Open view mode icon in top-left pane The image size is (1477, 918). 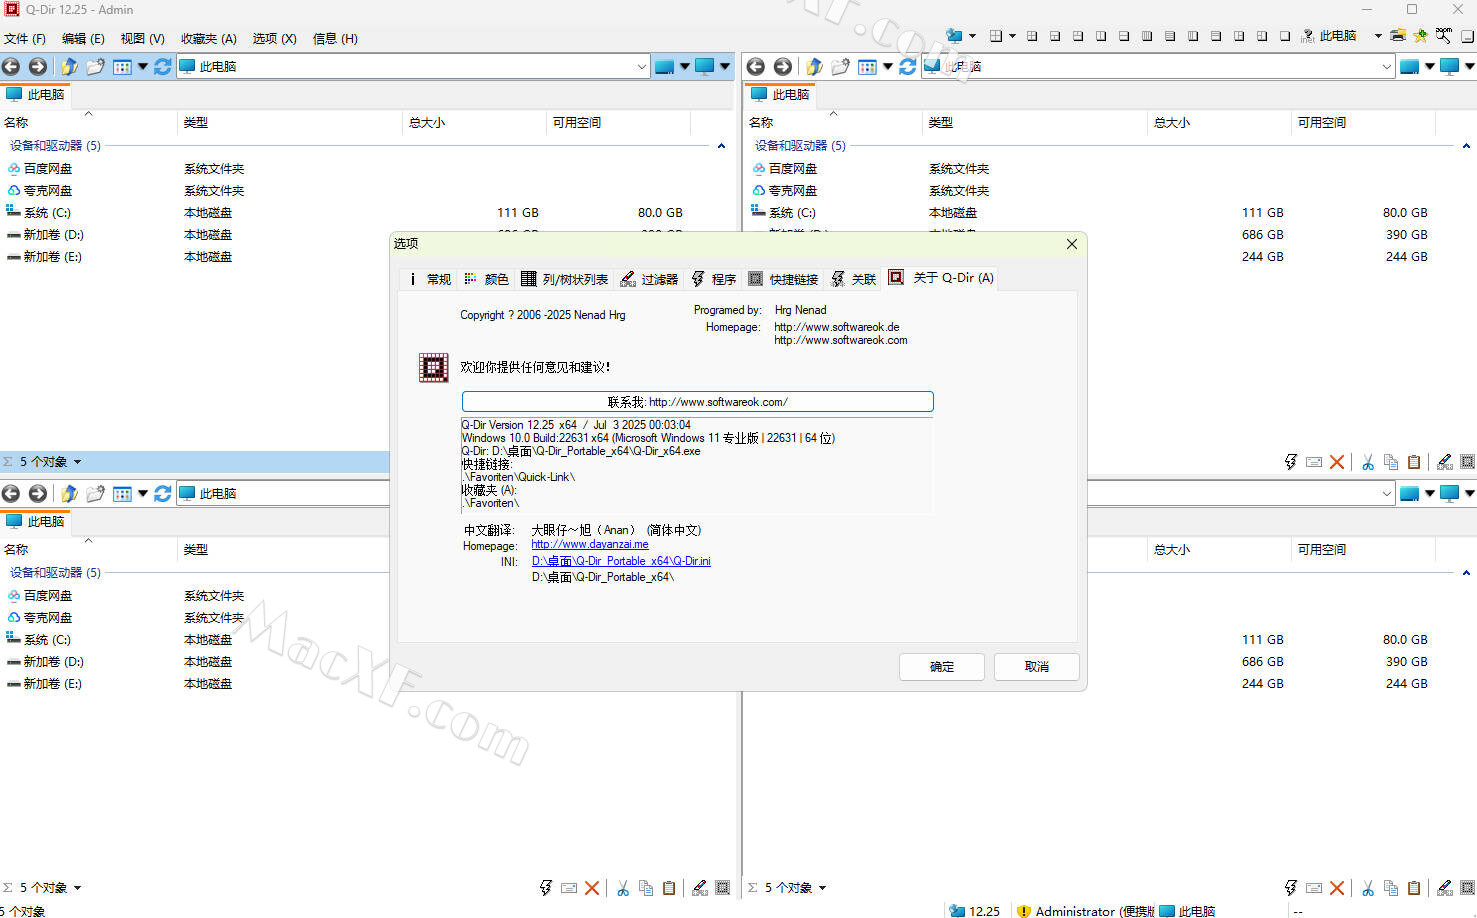point(122,67)
